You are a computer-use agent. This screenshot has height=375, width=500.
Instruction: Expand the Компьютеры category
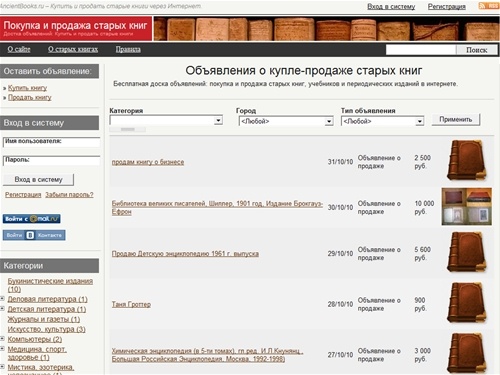click(x=2, y=338)
